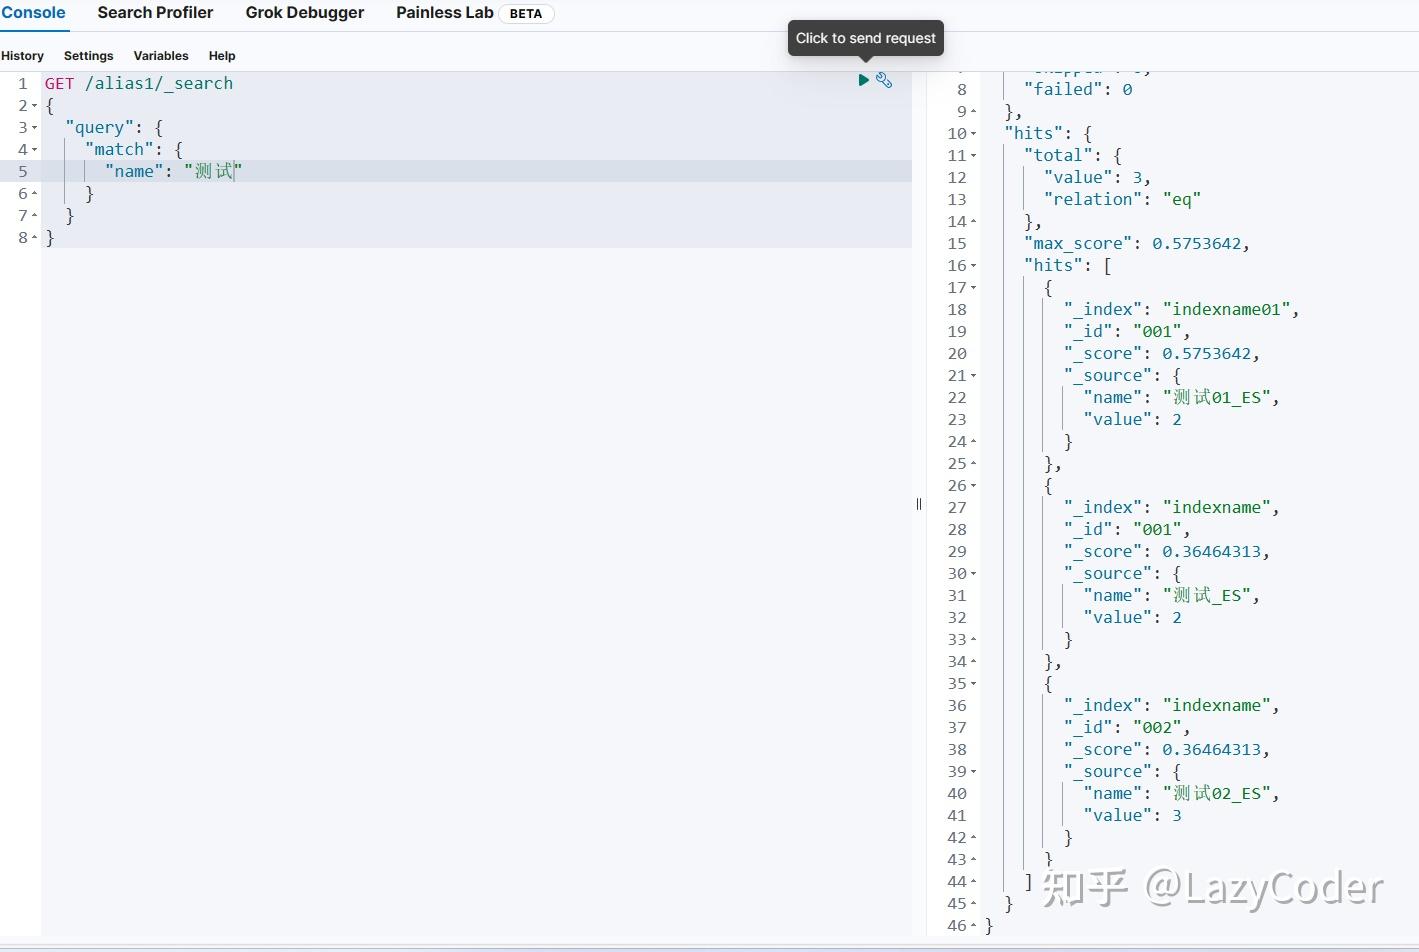Click the green send request play icon
Screen dimensions: 1419x952
[x=863, y=80]
